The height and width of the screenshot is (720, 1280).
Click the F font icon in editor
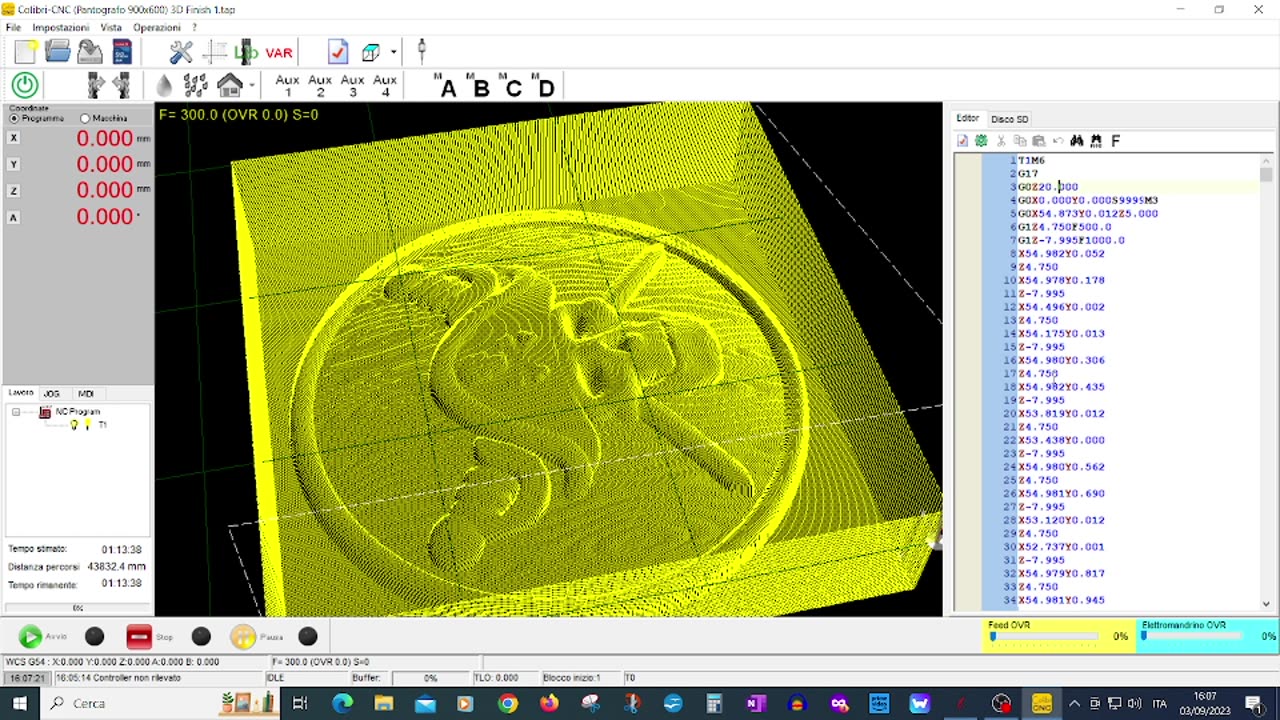coord(1116,141)
